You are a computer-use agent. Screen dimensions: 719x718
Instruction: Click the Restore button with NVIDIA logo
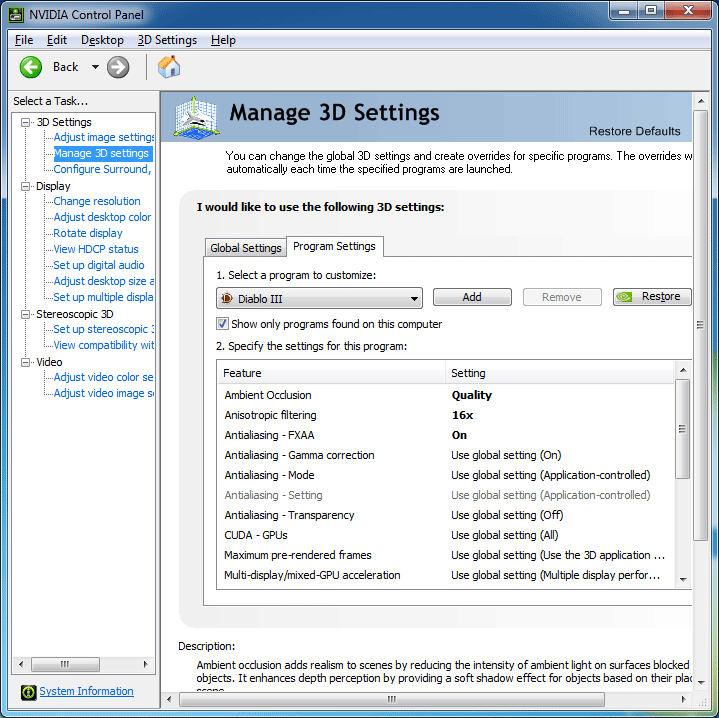652,297
